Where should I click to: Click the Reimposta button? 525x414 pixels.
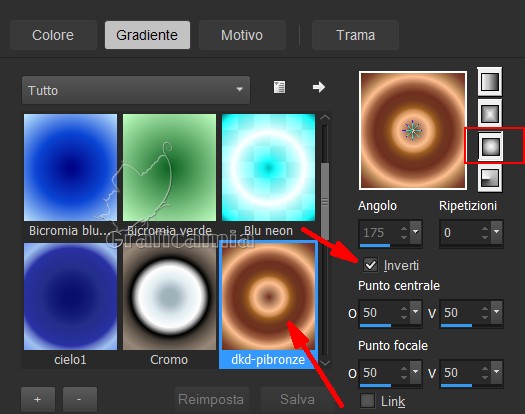(211, 399)
